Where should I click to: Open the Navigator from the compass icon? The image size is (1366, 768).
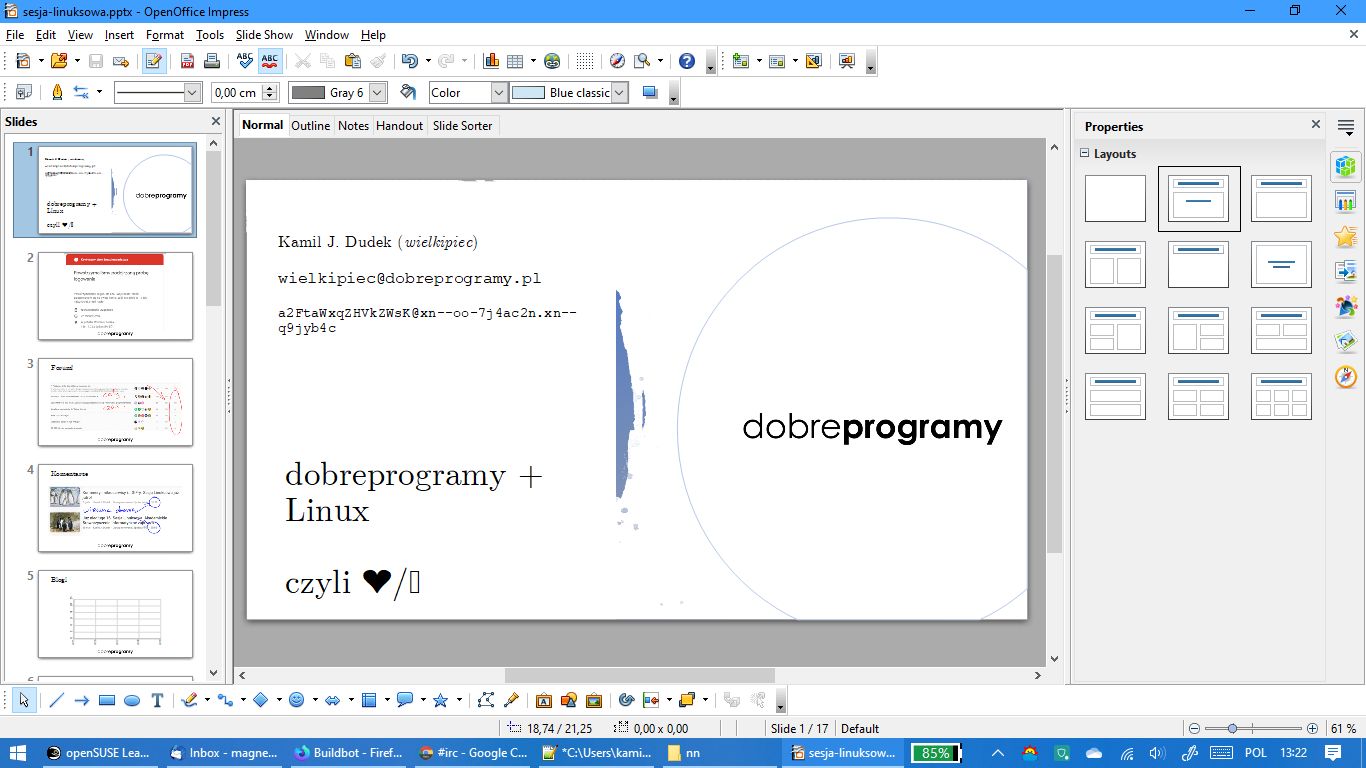point(617,61)
